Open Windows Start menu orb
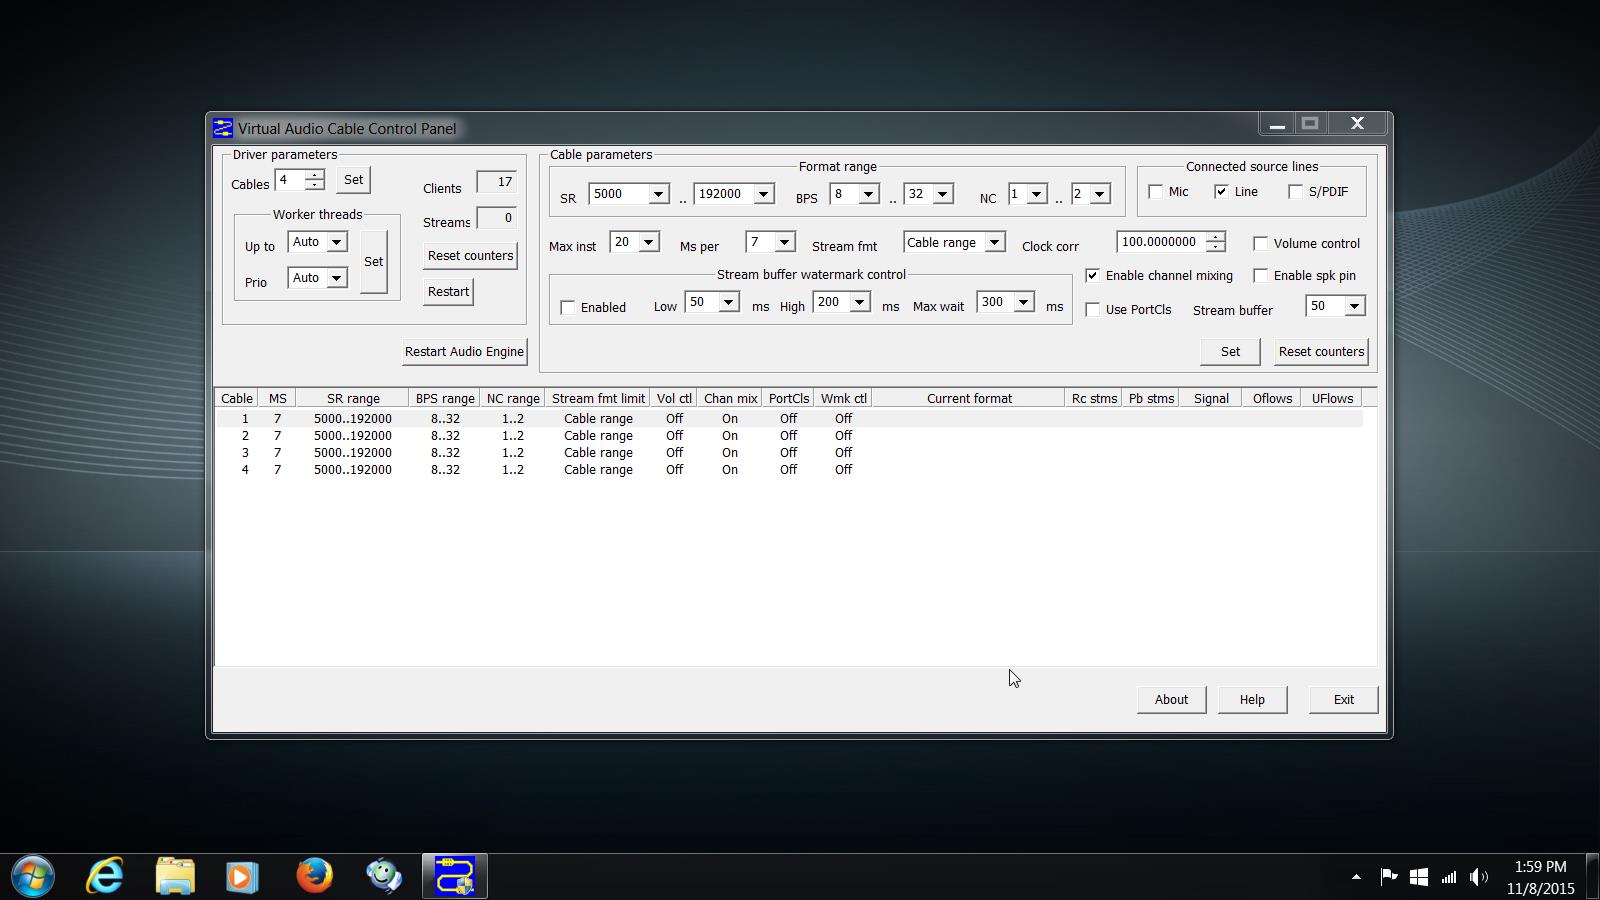 32,877
